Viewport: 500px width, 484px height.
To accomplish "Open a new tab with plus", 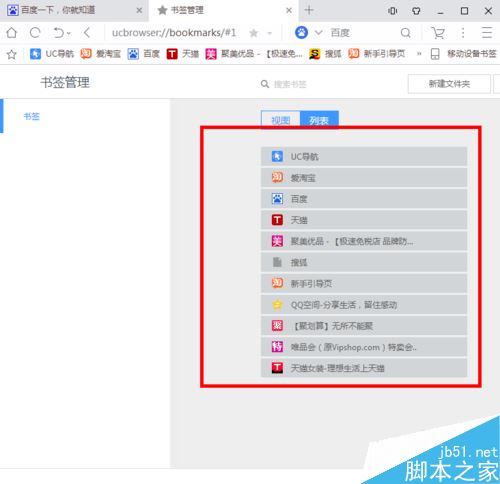I will (309, 10).
